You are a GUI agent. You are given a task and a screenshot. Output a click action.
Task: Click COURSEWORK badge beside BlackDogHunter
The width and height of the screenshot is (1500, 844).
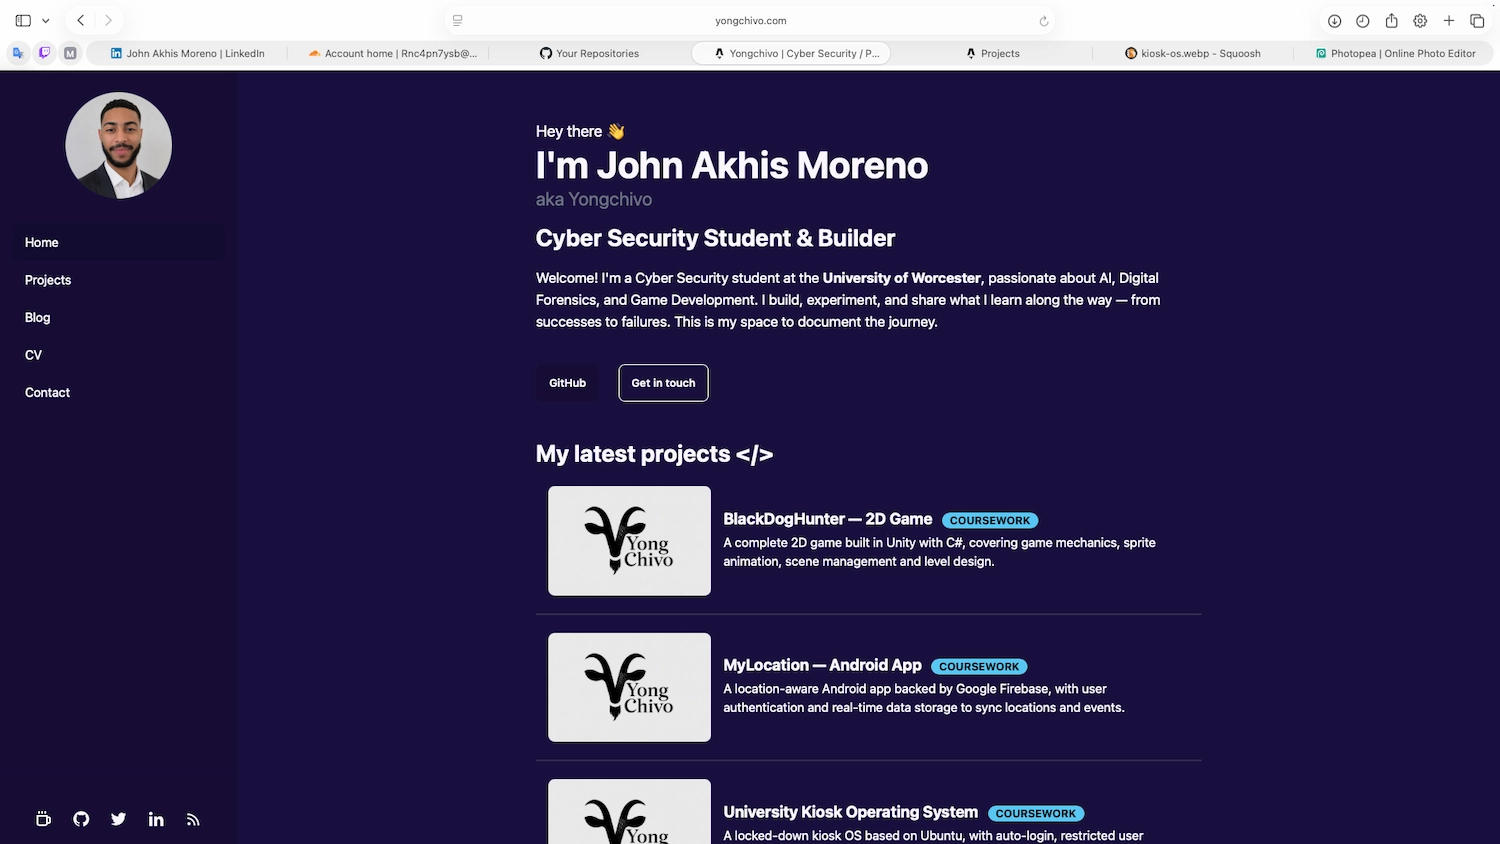(990, 520)
